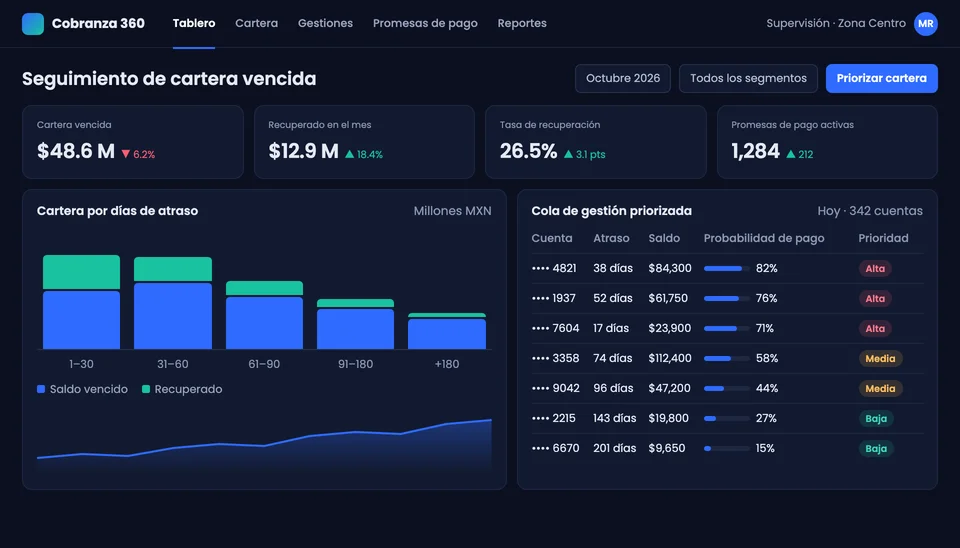Navigate to the Reportes tab

coord(522,23)
